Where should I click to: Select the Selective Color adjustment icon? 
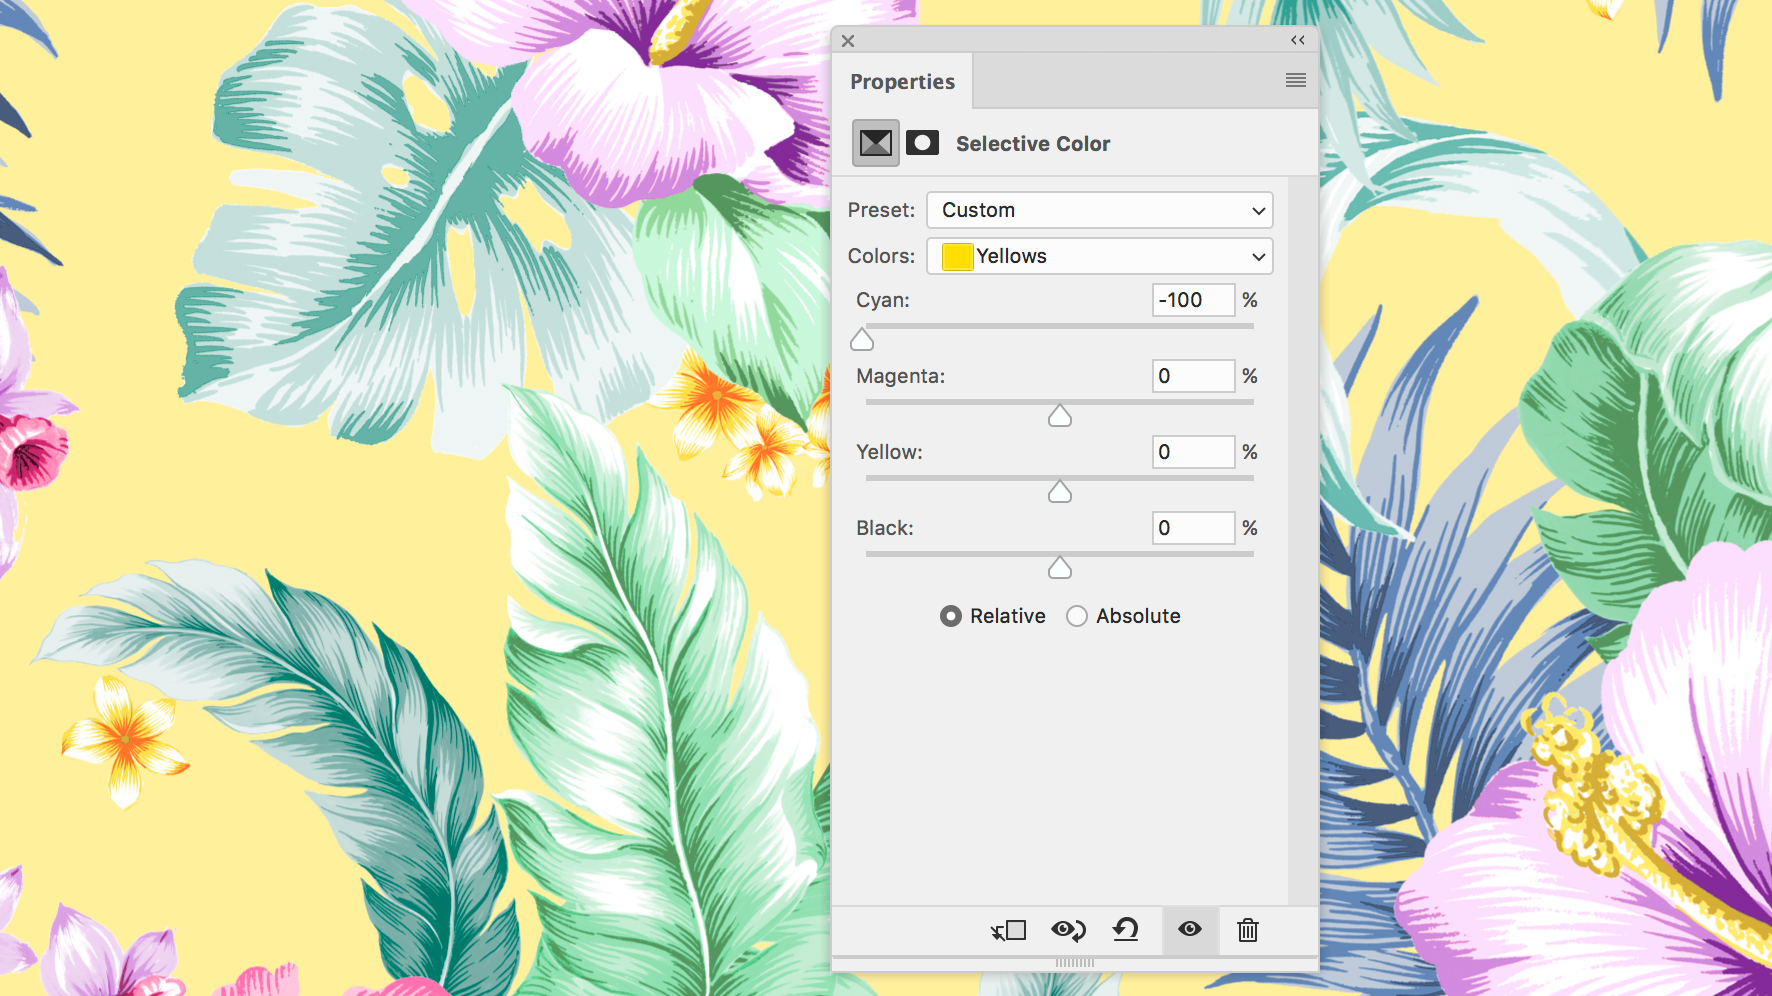[876, 143]
